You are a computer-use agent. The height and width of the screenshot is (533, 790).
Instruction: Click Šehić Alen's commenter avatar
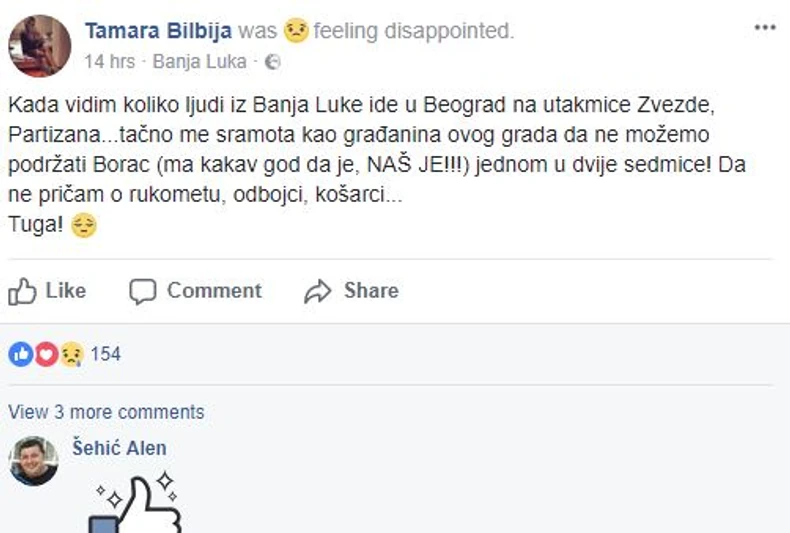[x=34, y=461]
